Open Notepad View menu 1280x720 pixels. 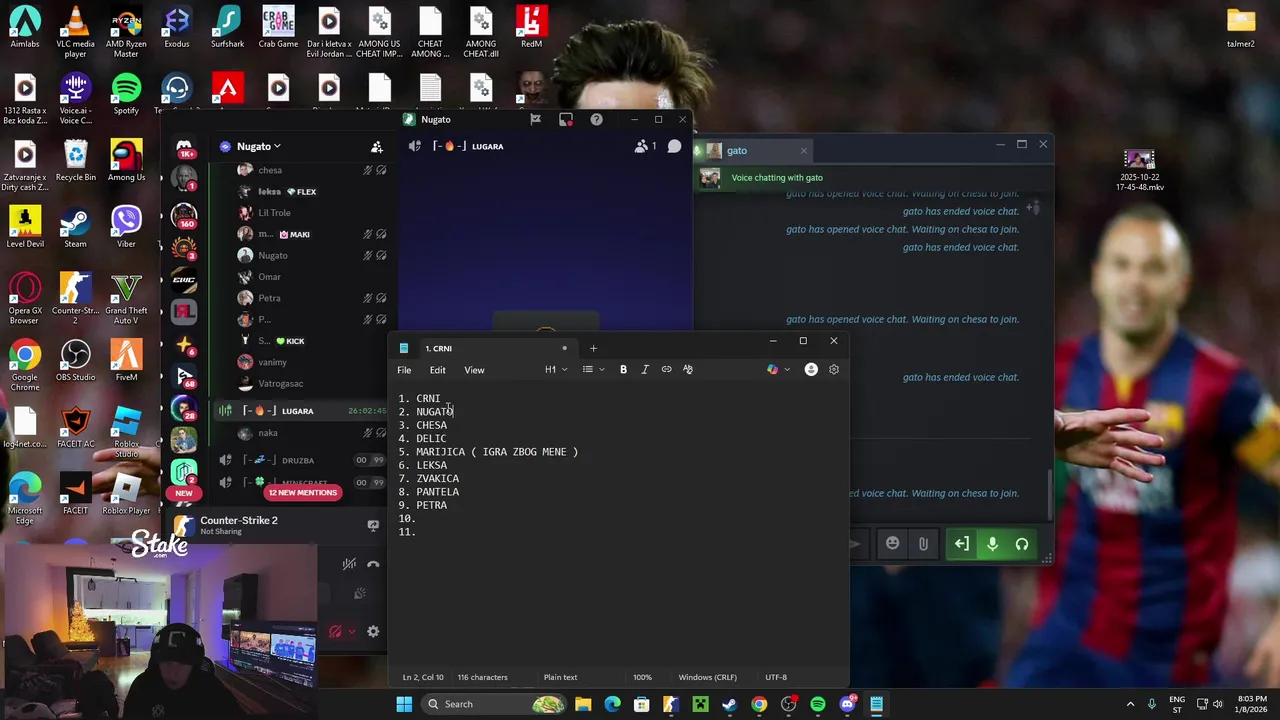[x=474, y=370]
